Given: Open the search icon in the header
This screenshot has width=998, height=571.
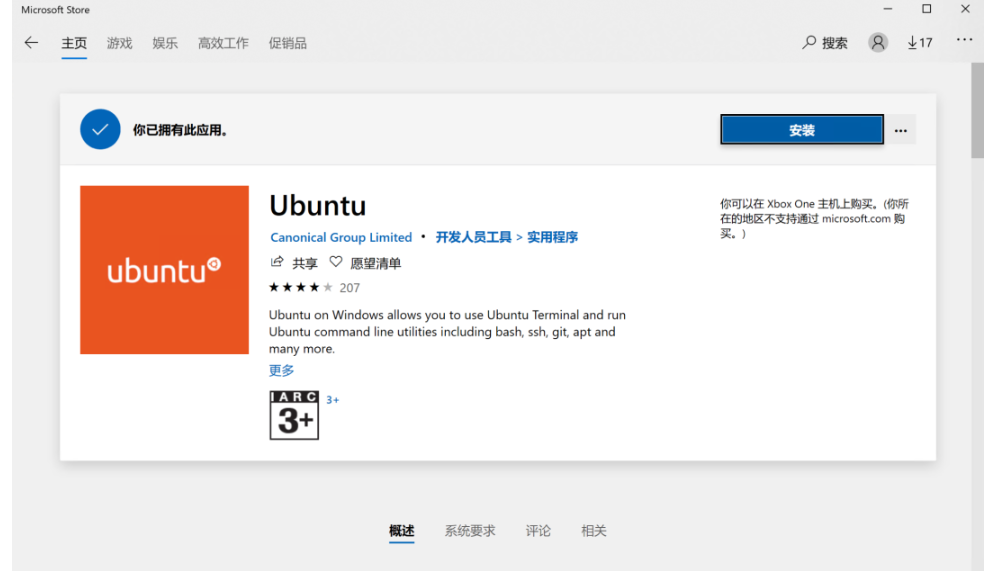Looking at the screenshot, I should point(809,43).
